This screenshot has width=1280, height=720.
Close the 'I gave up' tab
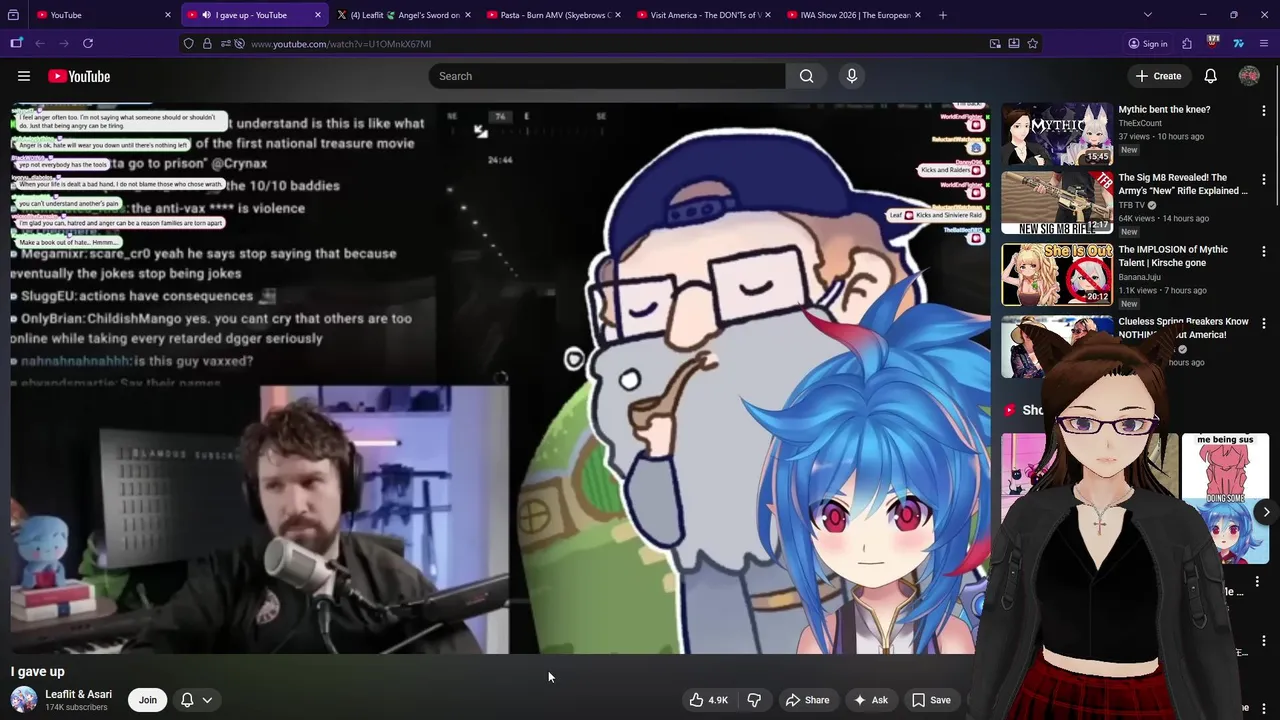tap(318, 15)
